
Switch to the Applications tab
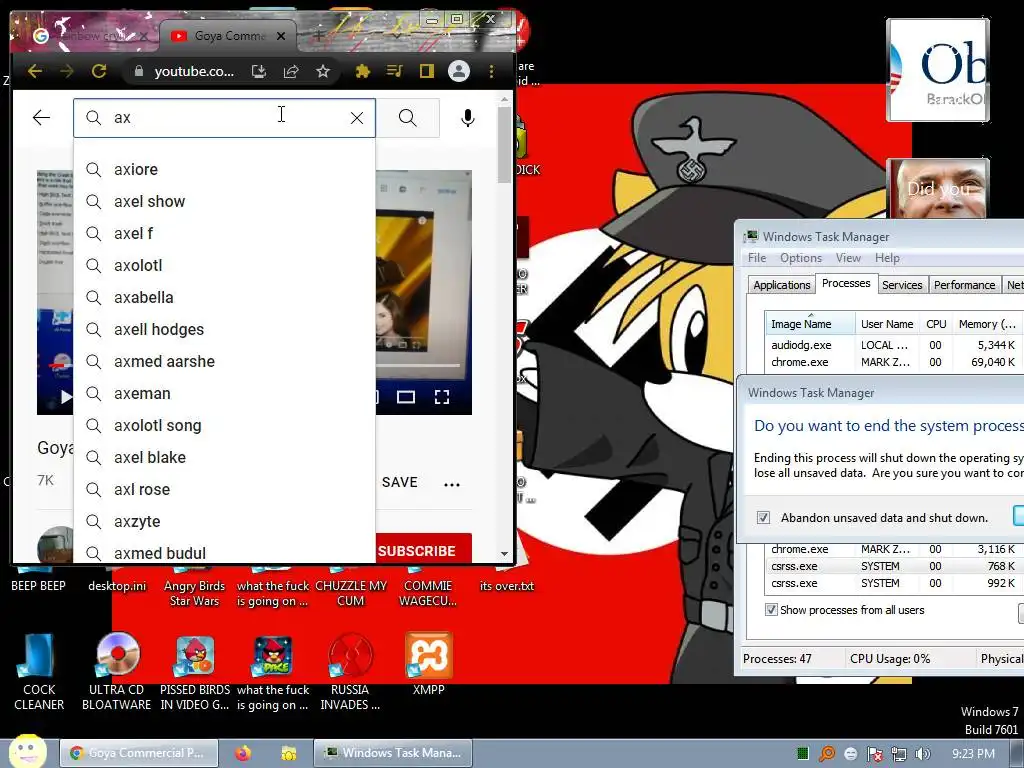pyautogui.click(x=782, y=285)
